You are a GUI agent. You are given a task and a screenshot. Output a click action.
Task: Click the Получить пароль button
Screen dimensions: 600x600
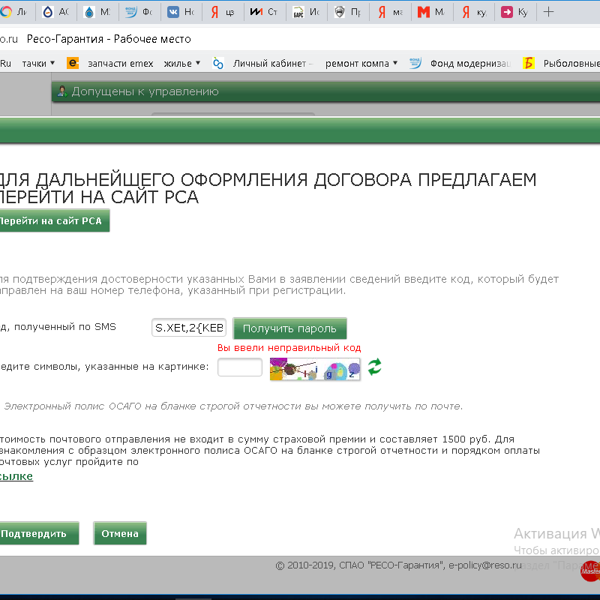[290, 328]
